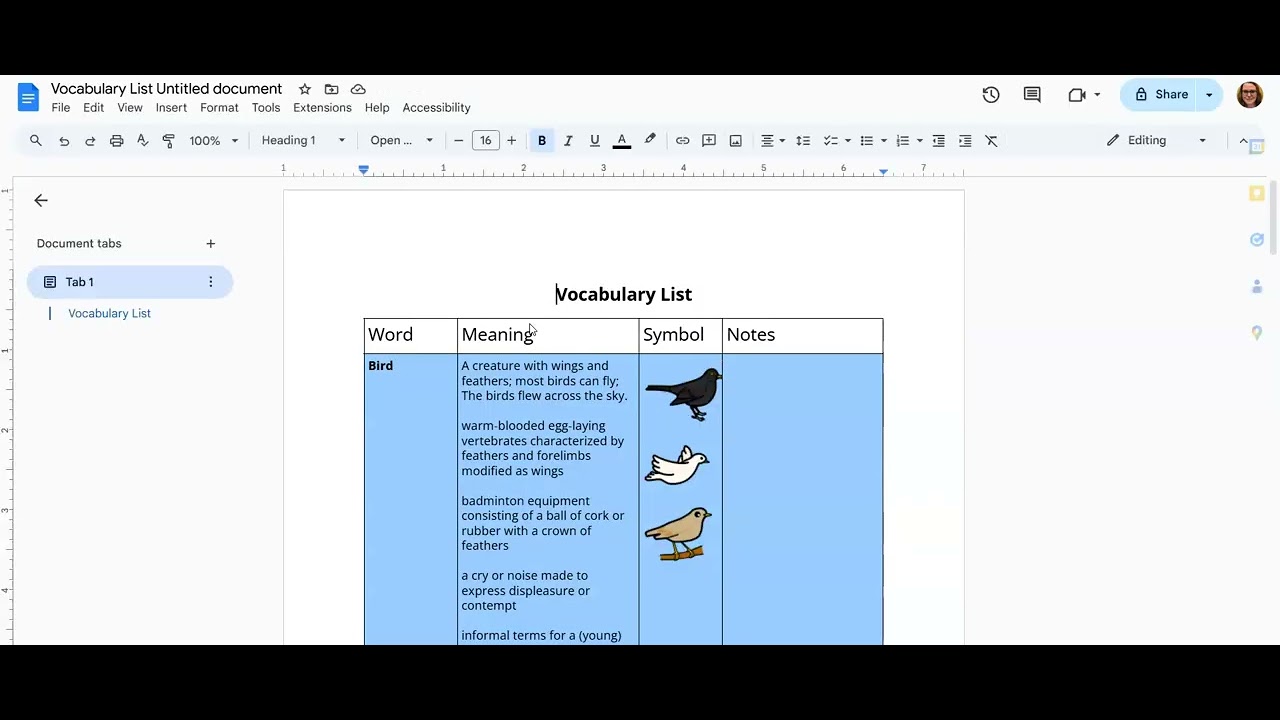Pick a highlight color
The width and height of the screenshot is (1280, 720).
coord(650,141)
